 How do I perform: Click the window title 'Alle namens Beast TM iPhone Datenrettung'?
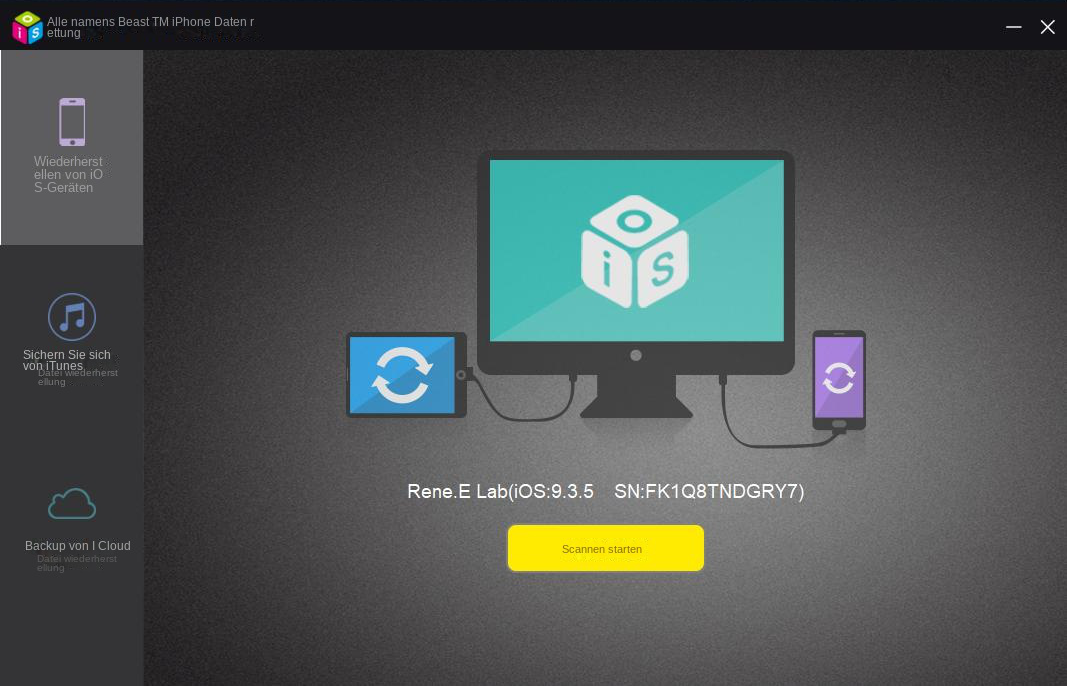click(x=150, y=27)
